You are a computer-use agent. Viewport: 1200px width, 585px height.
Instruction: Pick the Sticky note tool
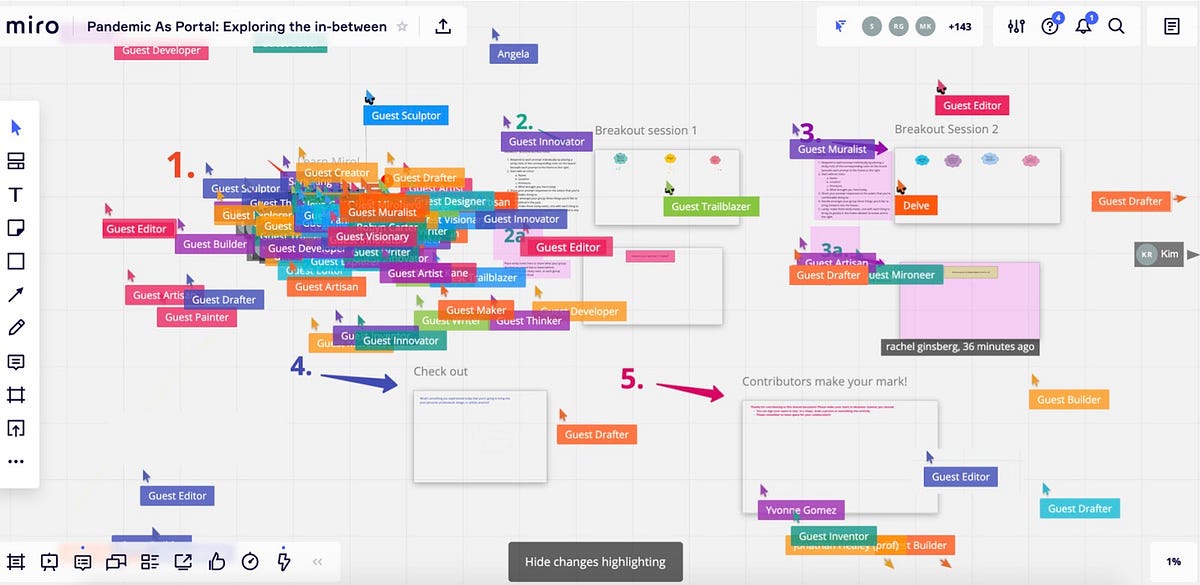[x=16, y=228]
